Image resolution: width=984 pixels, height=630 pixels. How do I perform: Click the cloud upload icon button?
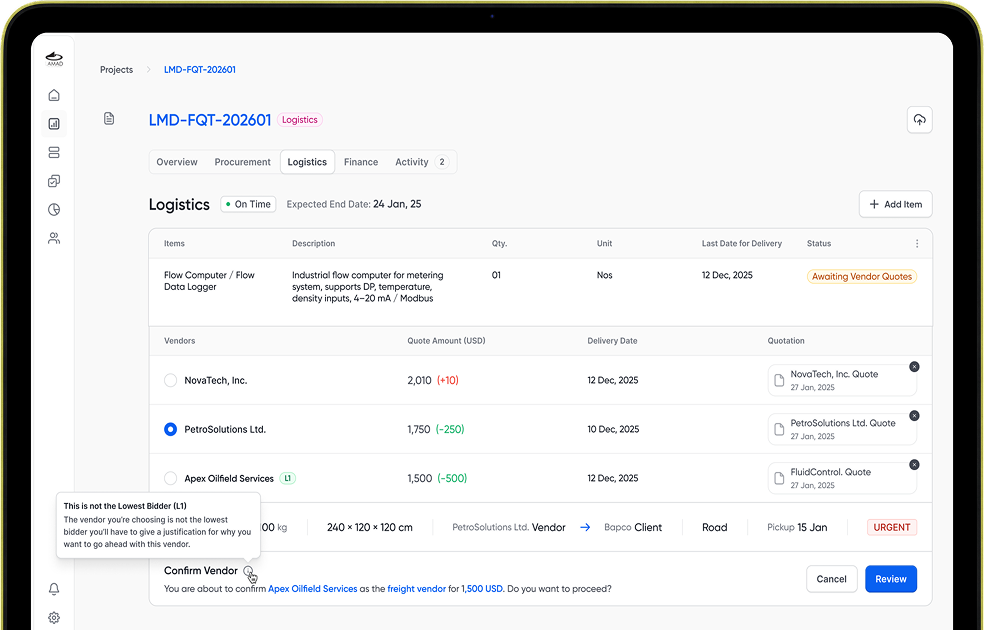point(919,120)
